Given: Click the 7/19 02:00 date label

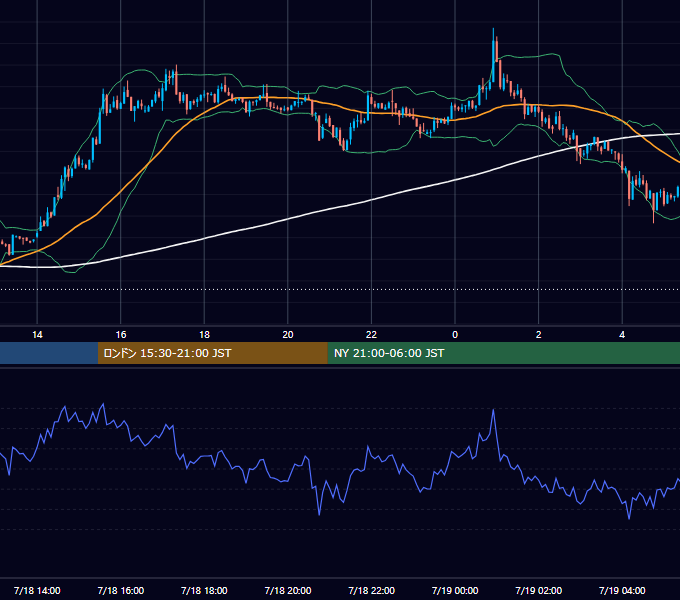Looking at the screenshot, I should pos(539,590).
